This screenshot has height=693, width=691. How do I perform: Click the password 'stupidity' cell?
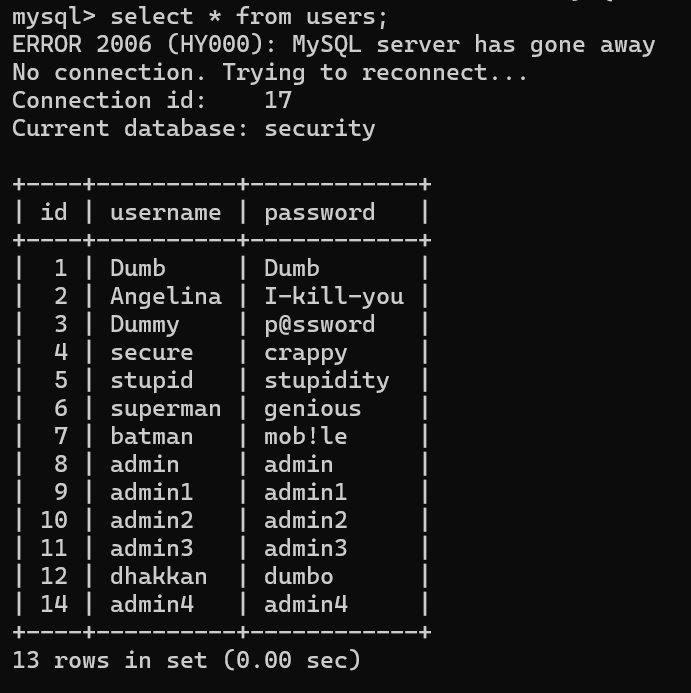[326, 381]
